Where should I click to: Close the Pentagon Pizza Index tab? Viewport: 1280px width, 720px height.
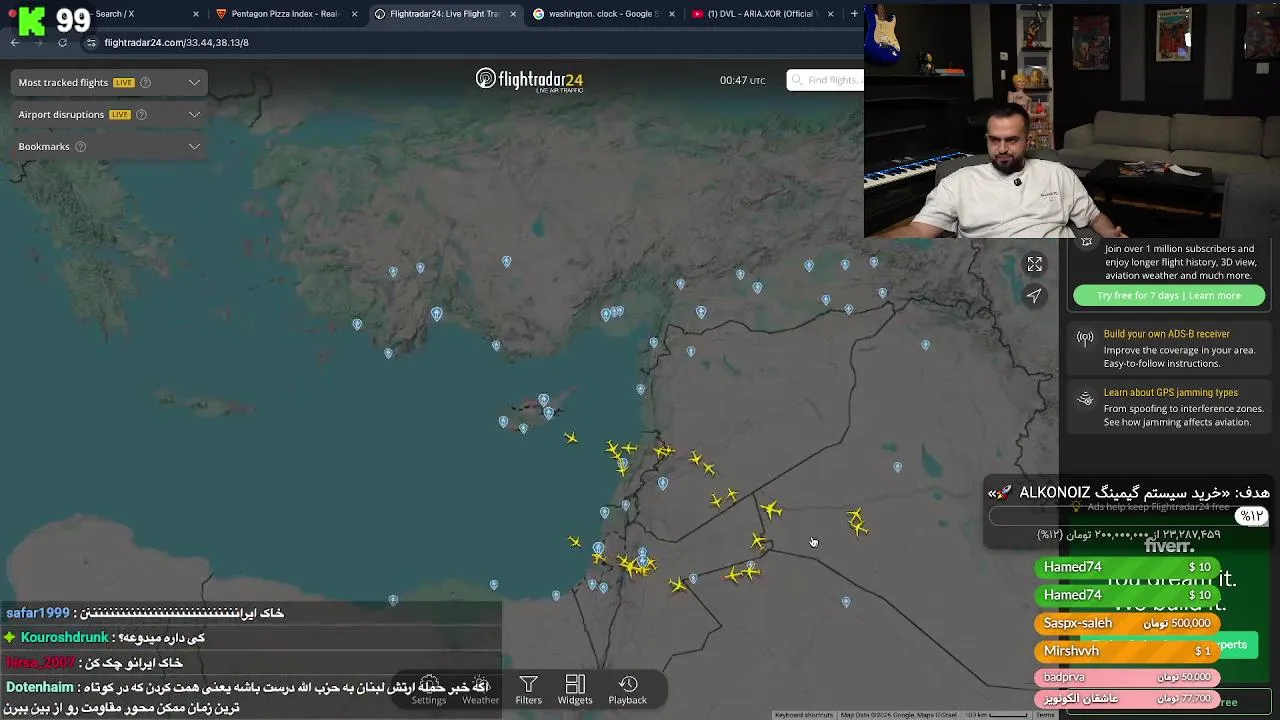[x=354, y=14]
